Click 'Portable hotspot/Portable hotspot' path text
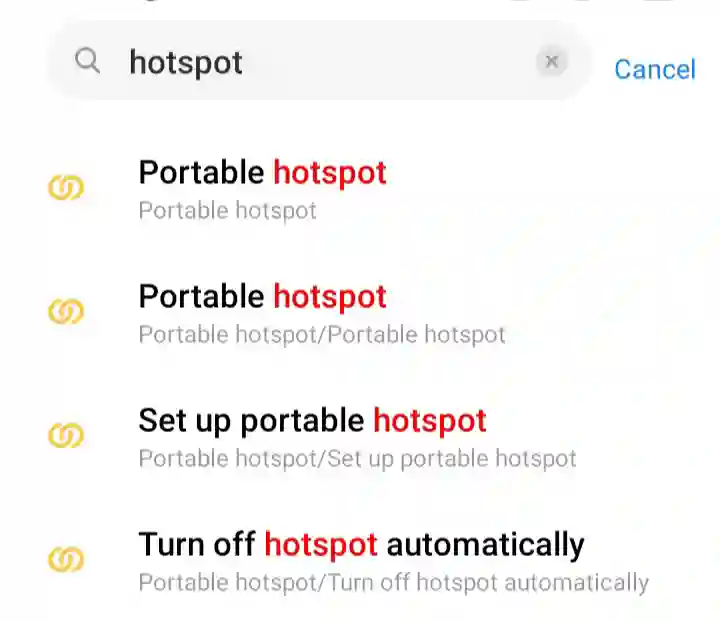This screenshot has height=621, width=720. coord(322,335)
